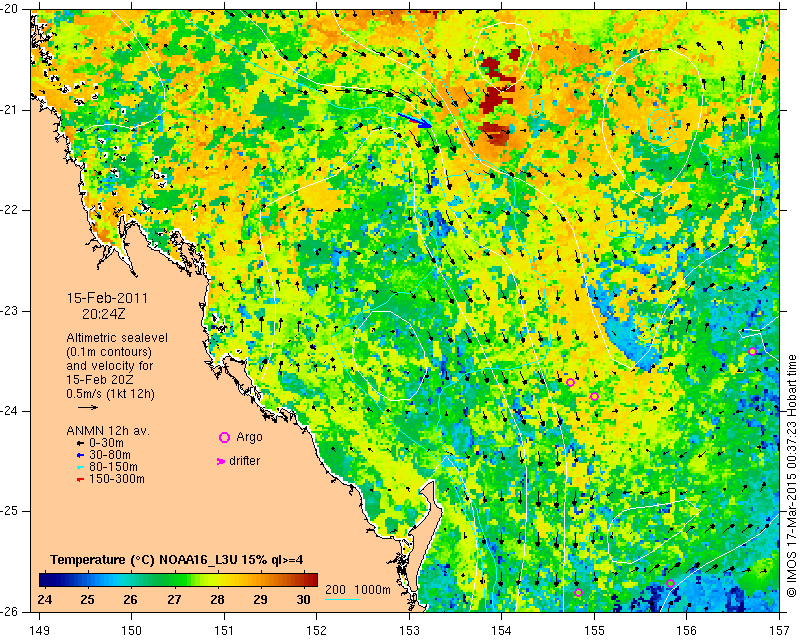Click the latitude axis label -26
Viewport: 800px width, 640px height.
point(10,612)
